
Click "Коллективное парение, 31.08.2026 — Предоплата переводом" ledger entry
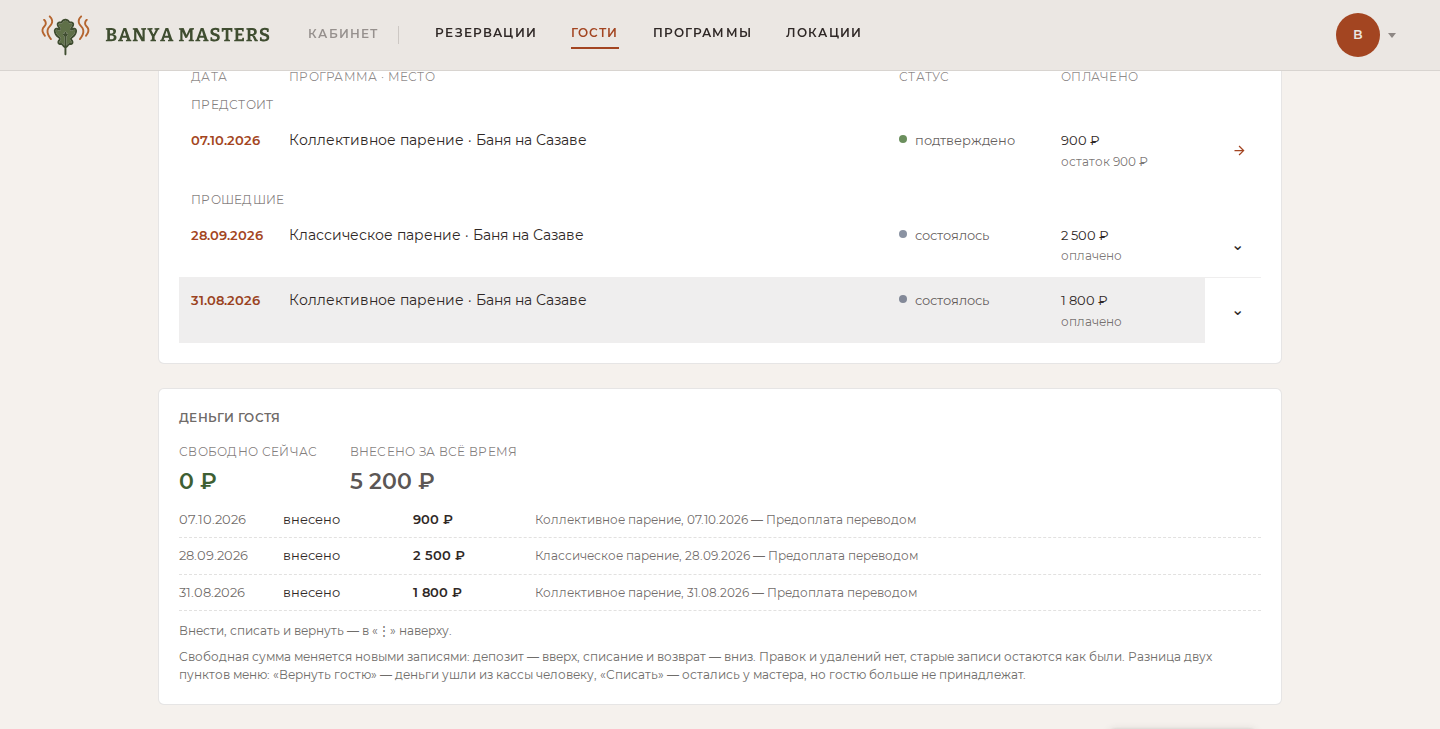[x=726, y=593]
